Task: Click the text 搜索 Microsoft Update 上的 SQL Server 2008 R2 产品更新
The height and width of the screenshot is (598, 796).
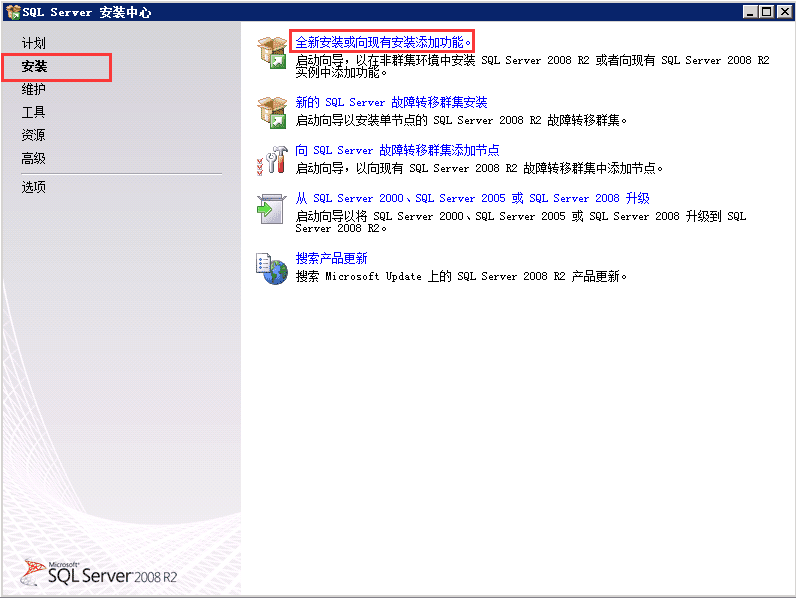Action: pos(461,276)
